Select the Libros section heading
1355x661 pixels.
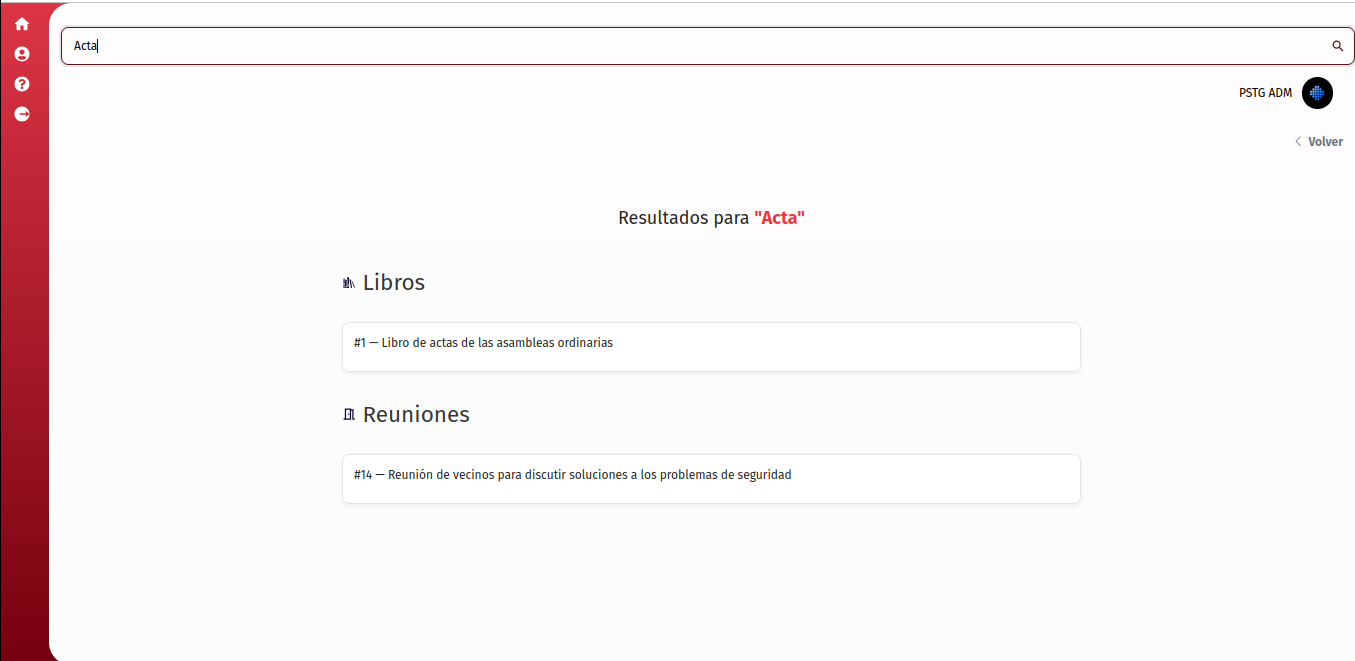pos(394,283)
